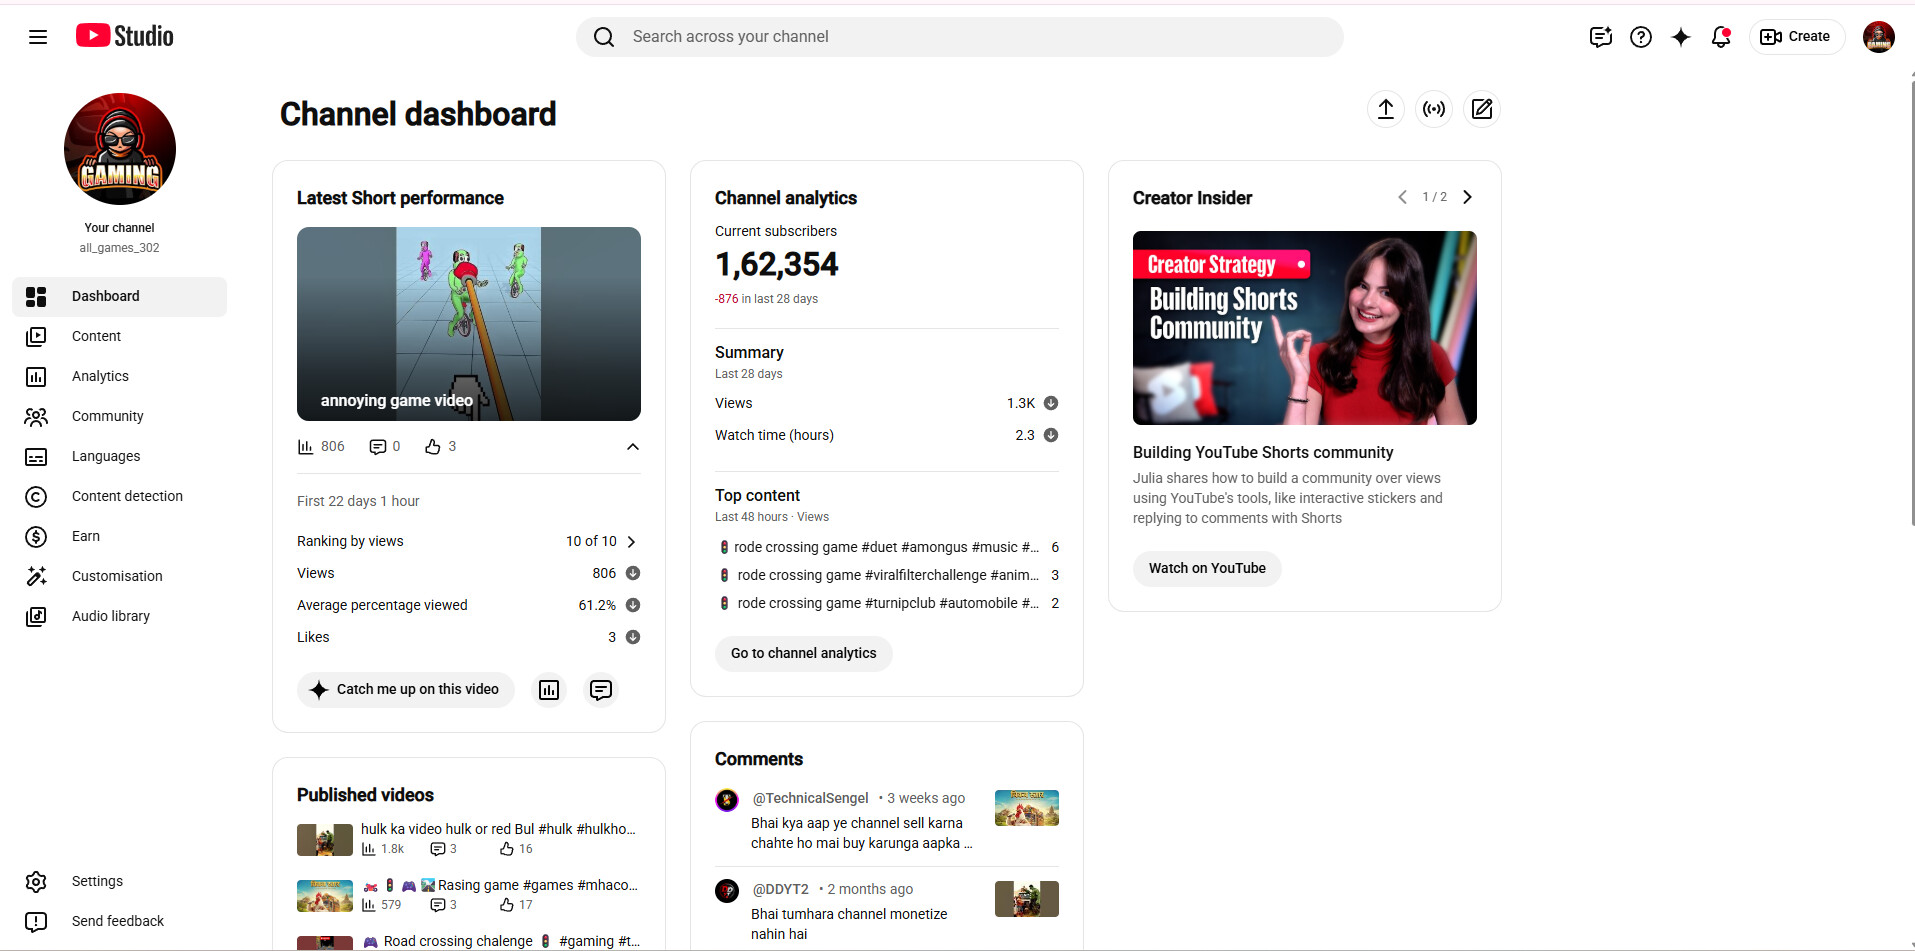1915x951 pixels.
Task: Open analytics icon for latest Short
Action: (x=549, y=690)
